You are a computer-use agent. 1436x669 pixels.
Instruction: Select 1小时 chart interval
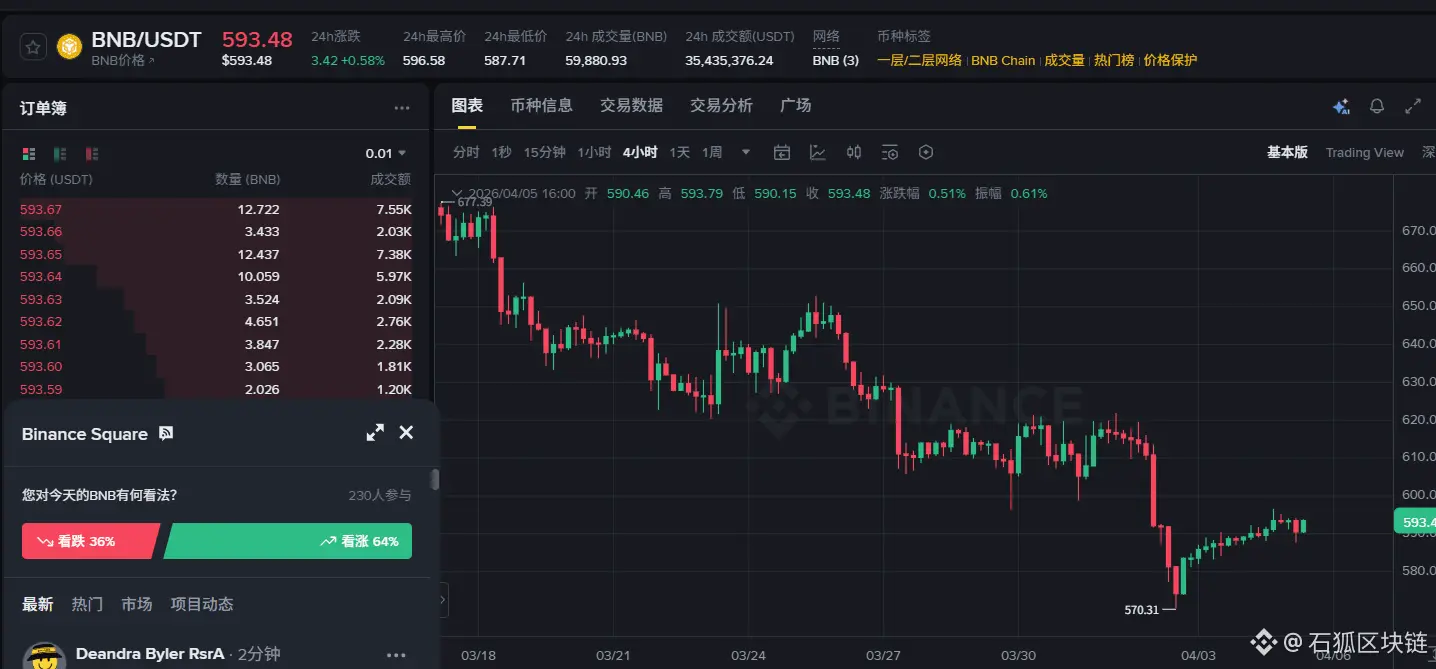[x=594, y=152]
